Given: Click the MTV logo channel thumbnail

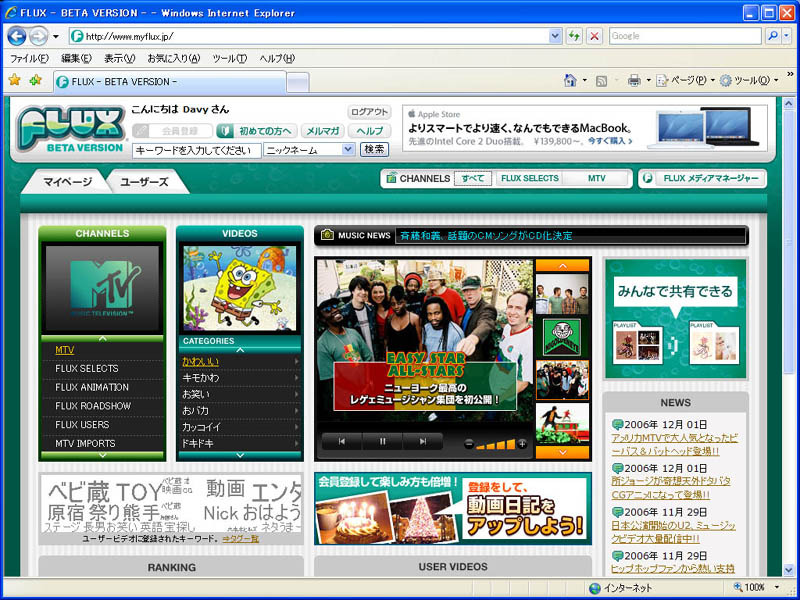Looking at the screenshot, I should (x=103, y=288).
